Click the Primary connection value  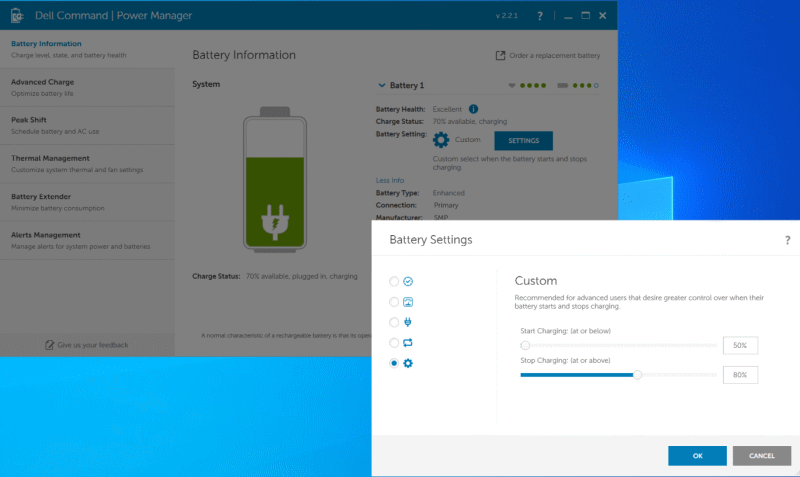click(x=446, y=205)
